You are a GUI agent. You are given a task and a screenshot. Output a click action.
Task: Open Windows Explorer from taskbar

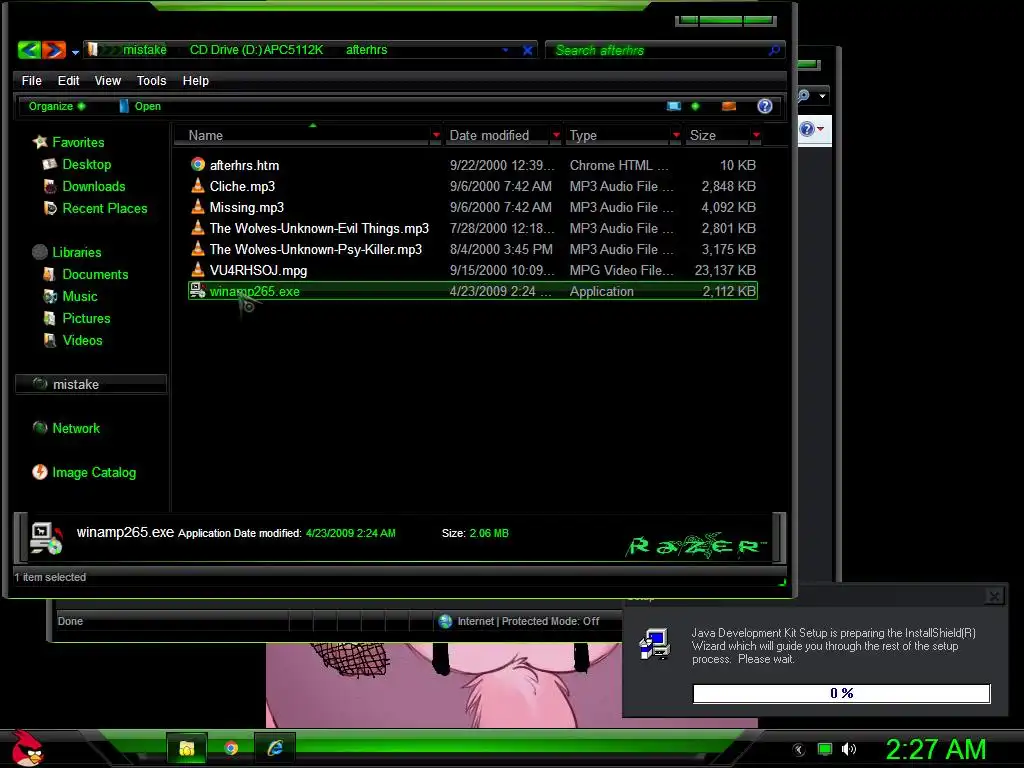pyautogui.click(x=187, y=748)
